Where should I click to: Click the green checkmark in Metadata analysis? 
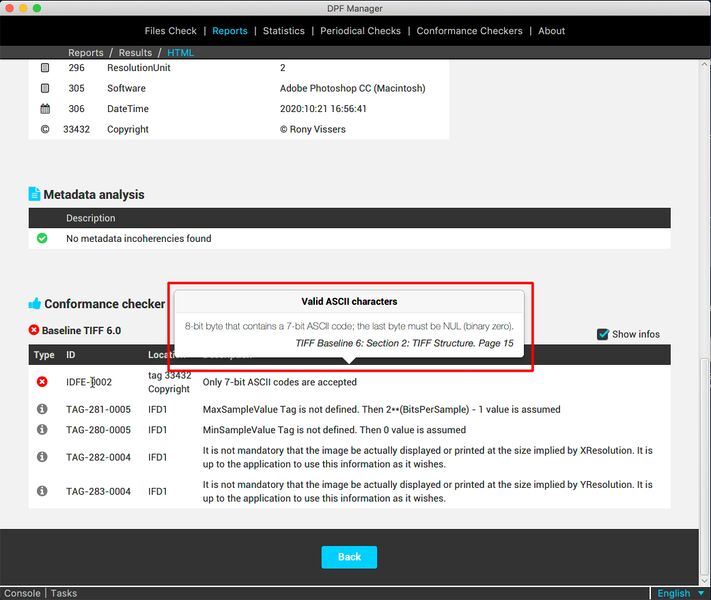pyautogui.click(x=42, y=239)
